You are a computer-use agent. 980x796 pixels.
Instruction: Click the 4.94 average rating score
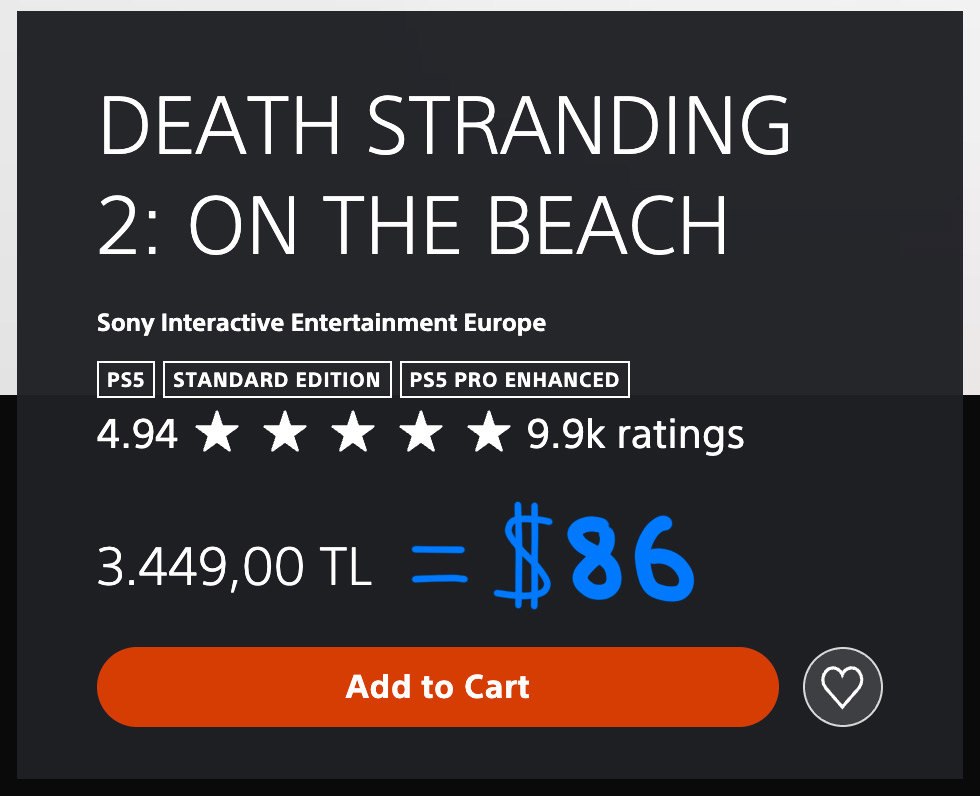(138, 434)
